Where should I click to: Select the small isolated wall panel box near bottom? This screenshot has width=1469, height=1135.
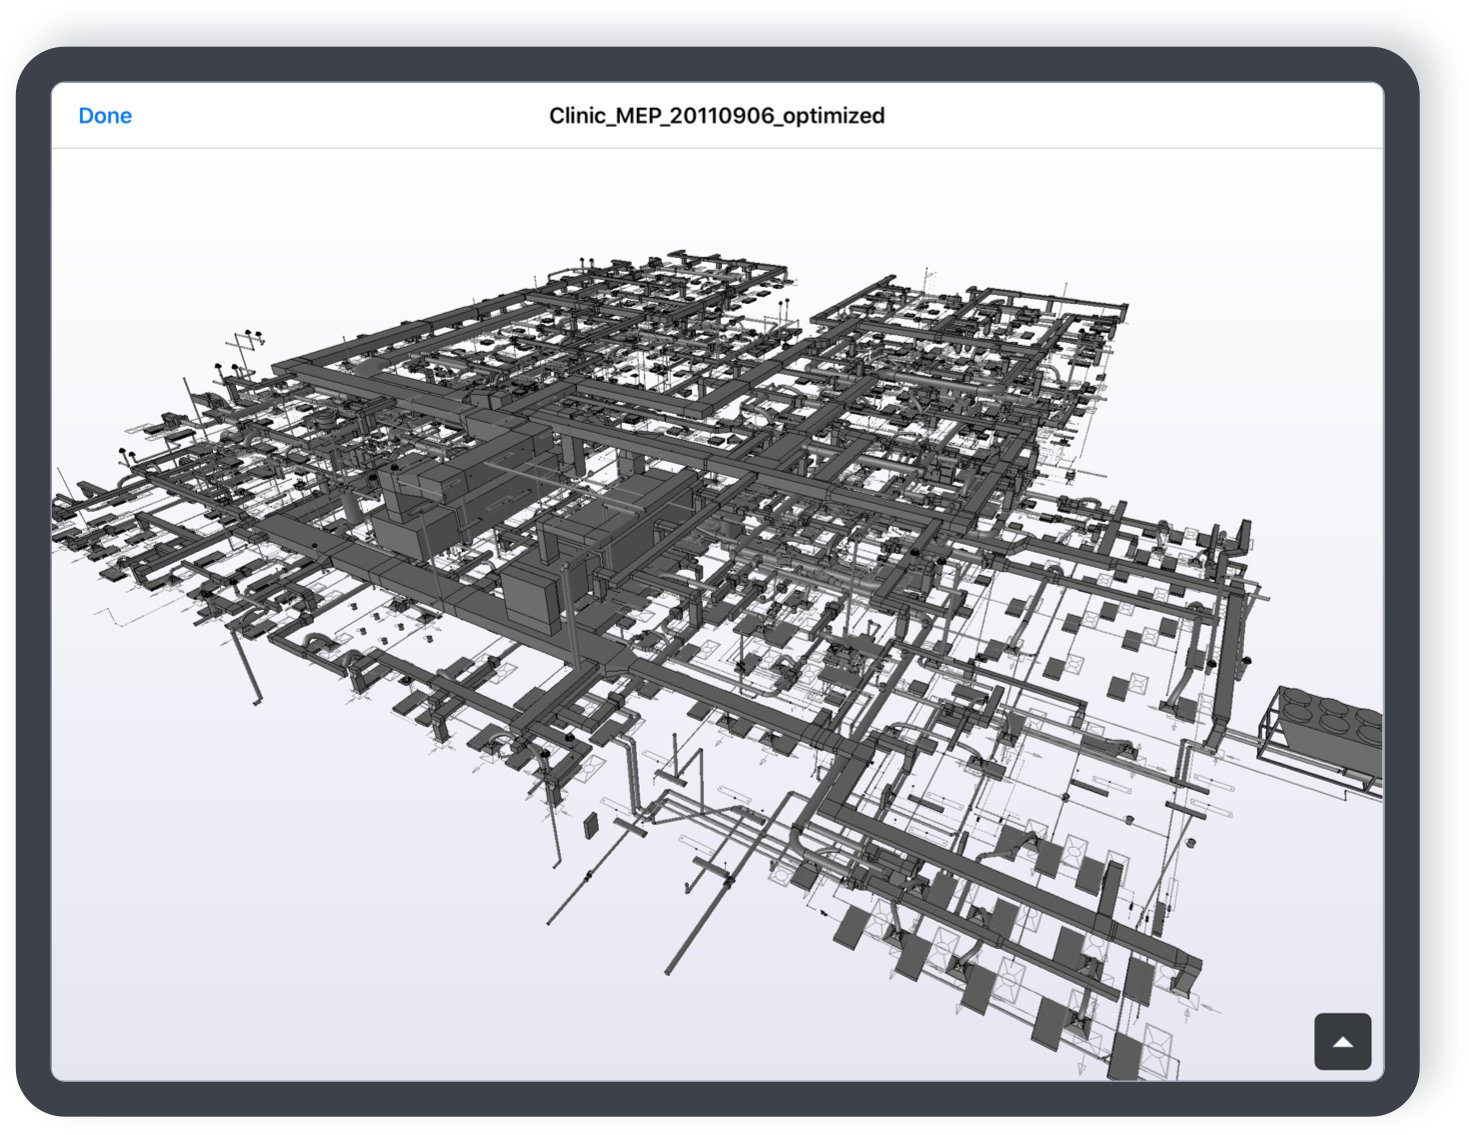(x=590, y=825)
